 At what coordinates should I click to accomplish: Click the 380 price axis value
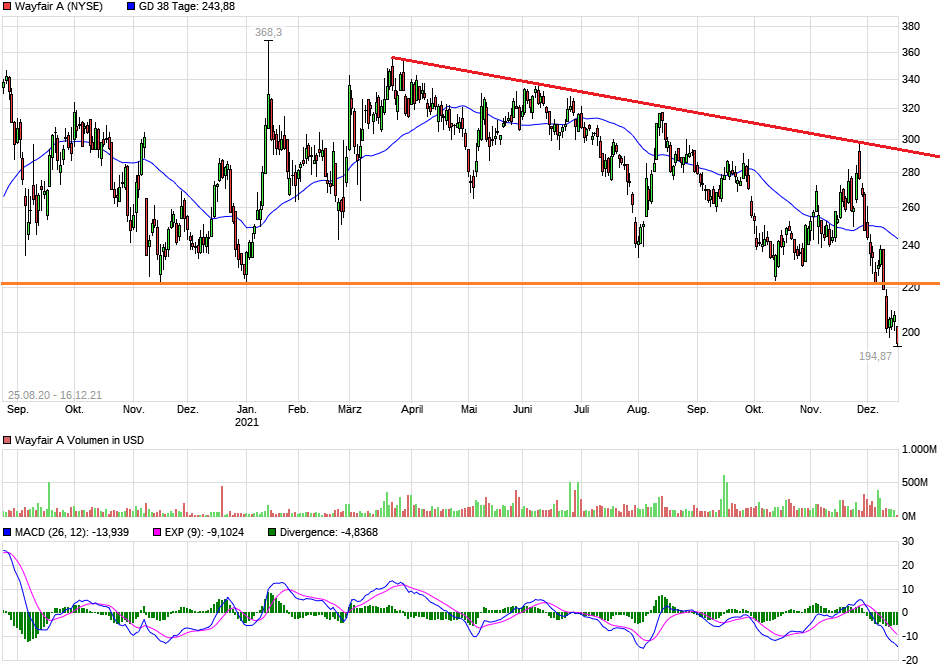pyautogui.click(x=911, y=26)
